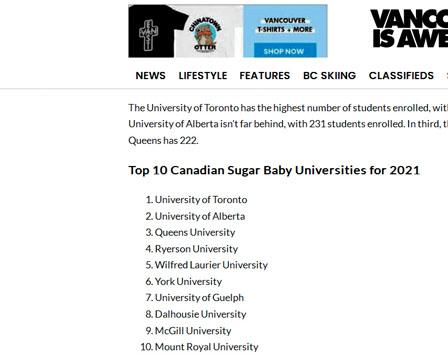This screenshot has height=363, width=448.
Task: Open the CLASSIFIEDS menu item
Action: 401,76
